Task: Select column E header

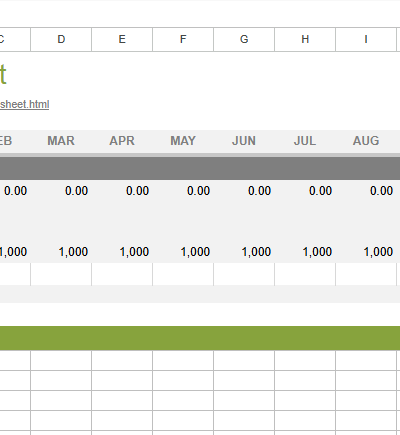Action: pyautogui.click(x=122, y=39)
